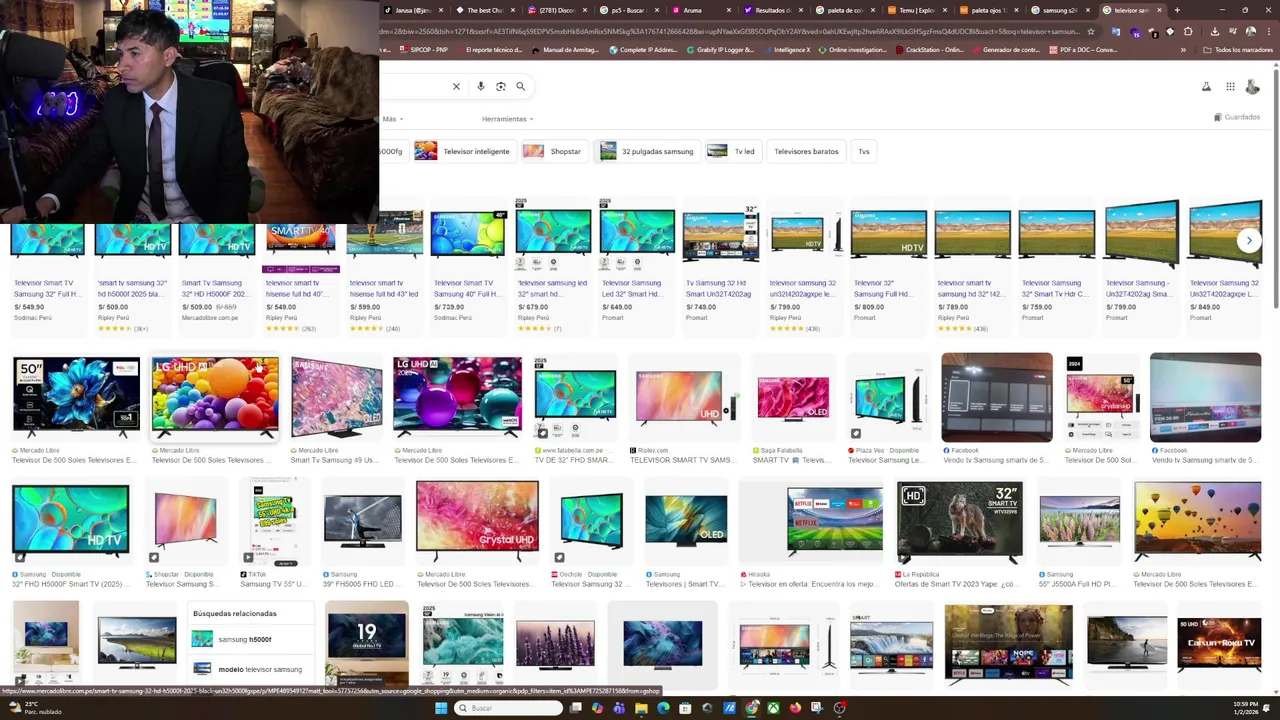The height and width of the screenshot is (720, 1280).
Task: Open 50-inch blue flower TV thumbnail
Action: point(76,397)
